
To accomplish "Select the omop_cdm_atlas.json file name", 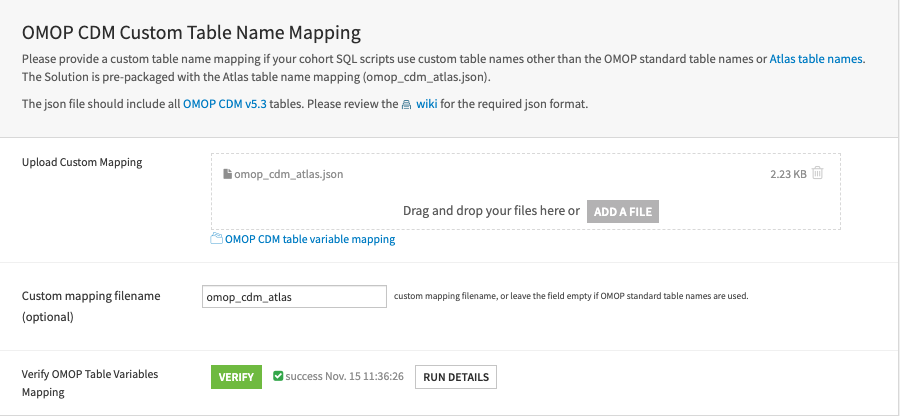I will point(289,174).
